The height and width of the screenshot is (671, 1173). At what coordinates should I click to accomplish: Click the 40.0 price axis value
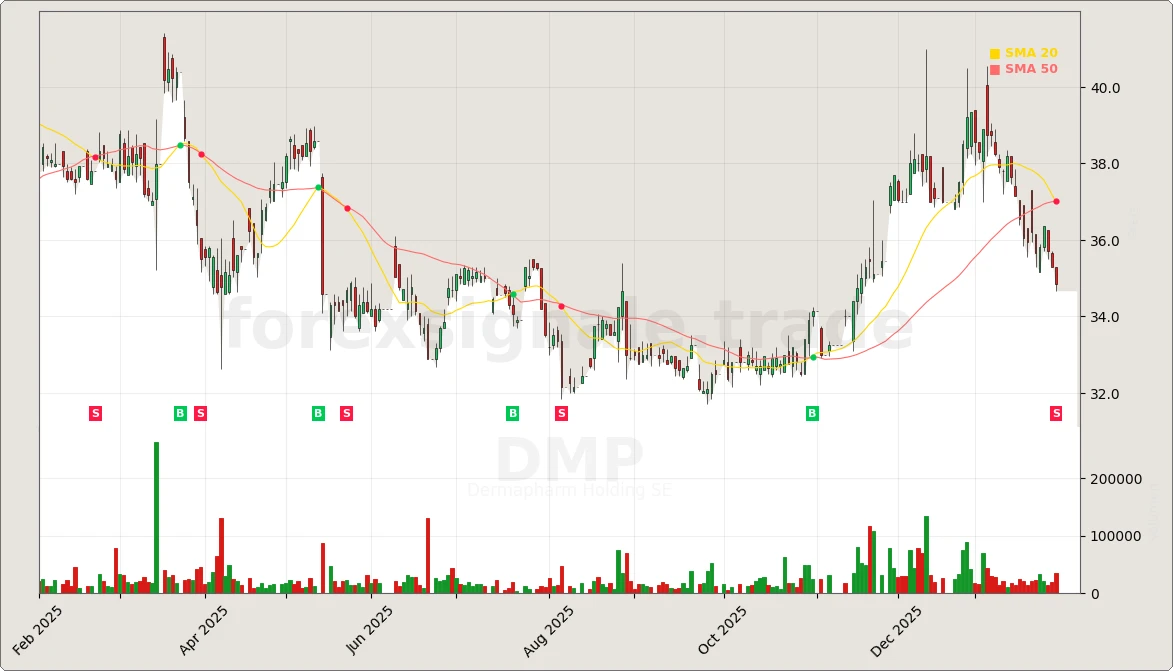[x=1108, y=87]
